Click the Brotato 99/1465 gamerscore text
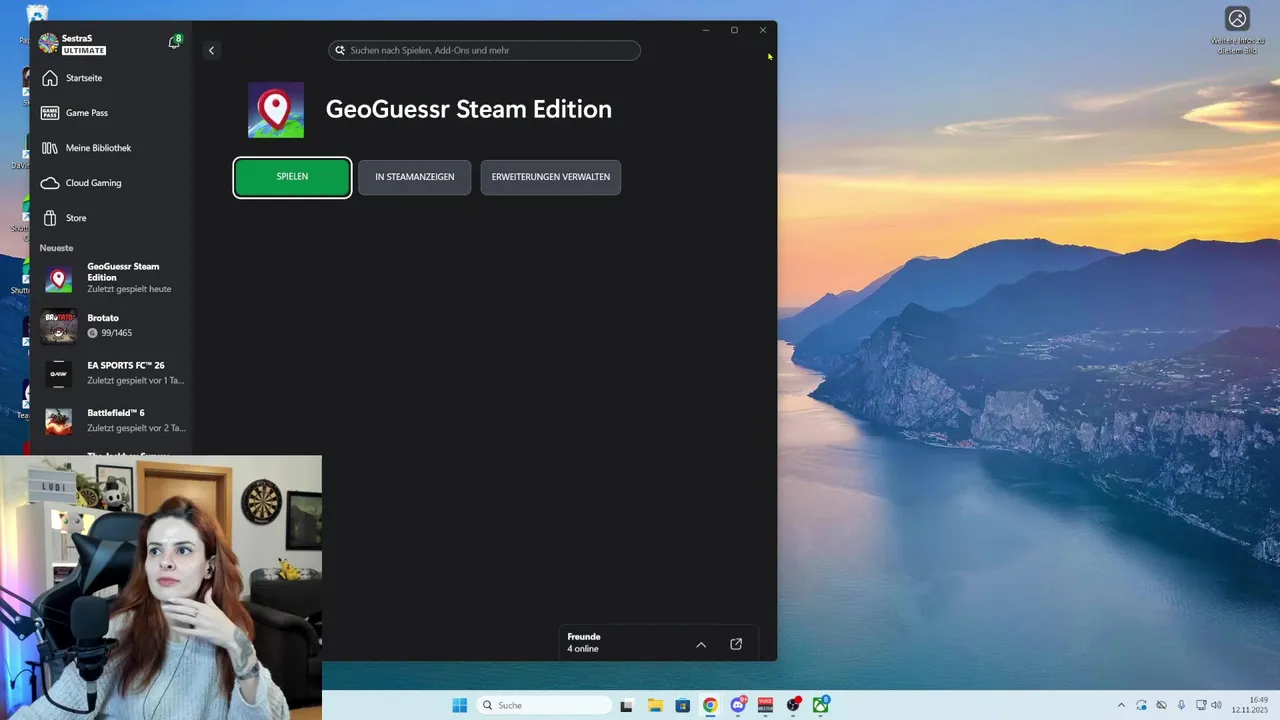The width and height of the screenshot is (1280, 720). [x=110, y=333]
